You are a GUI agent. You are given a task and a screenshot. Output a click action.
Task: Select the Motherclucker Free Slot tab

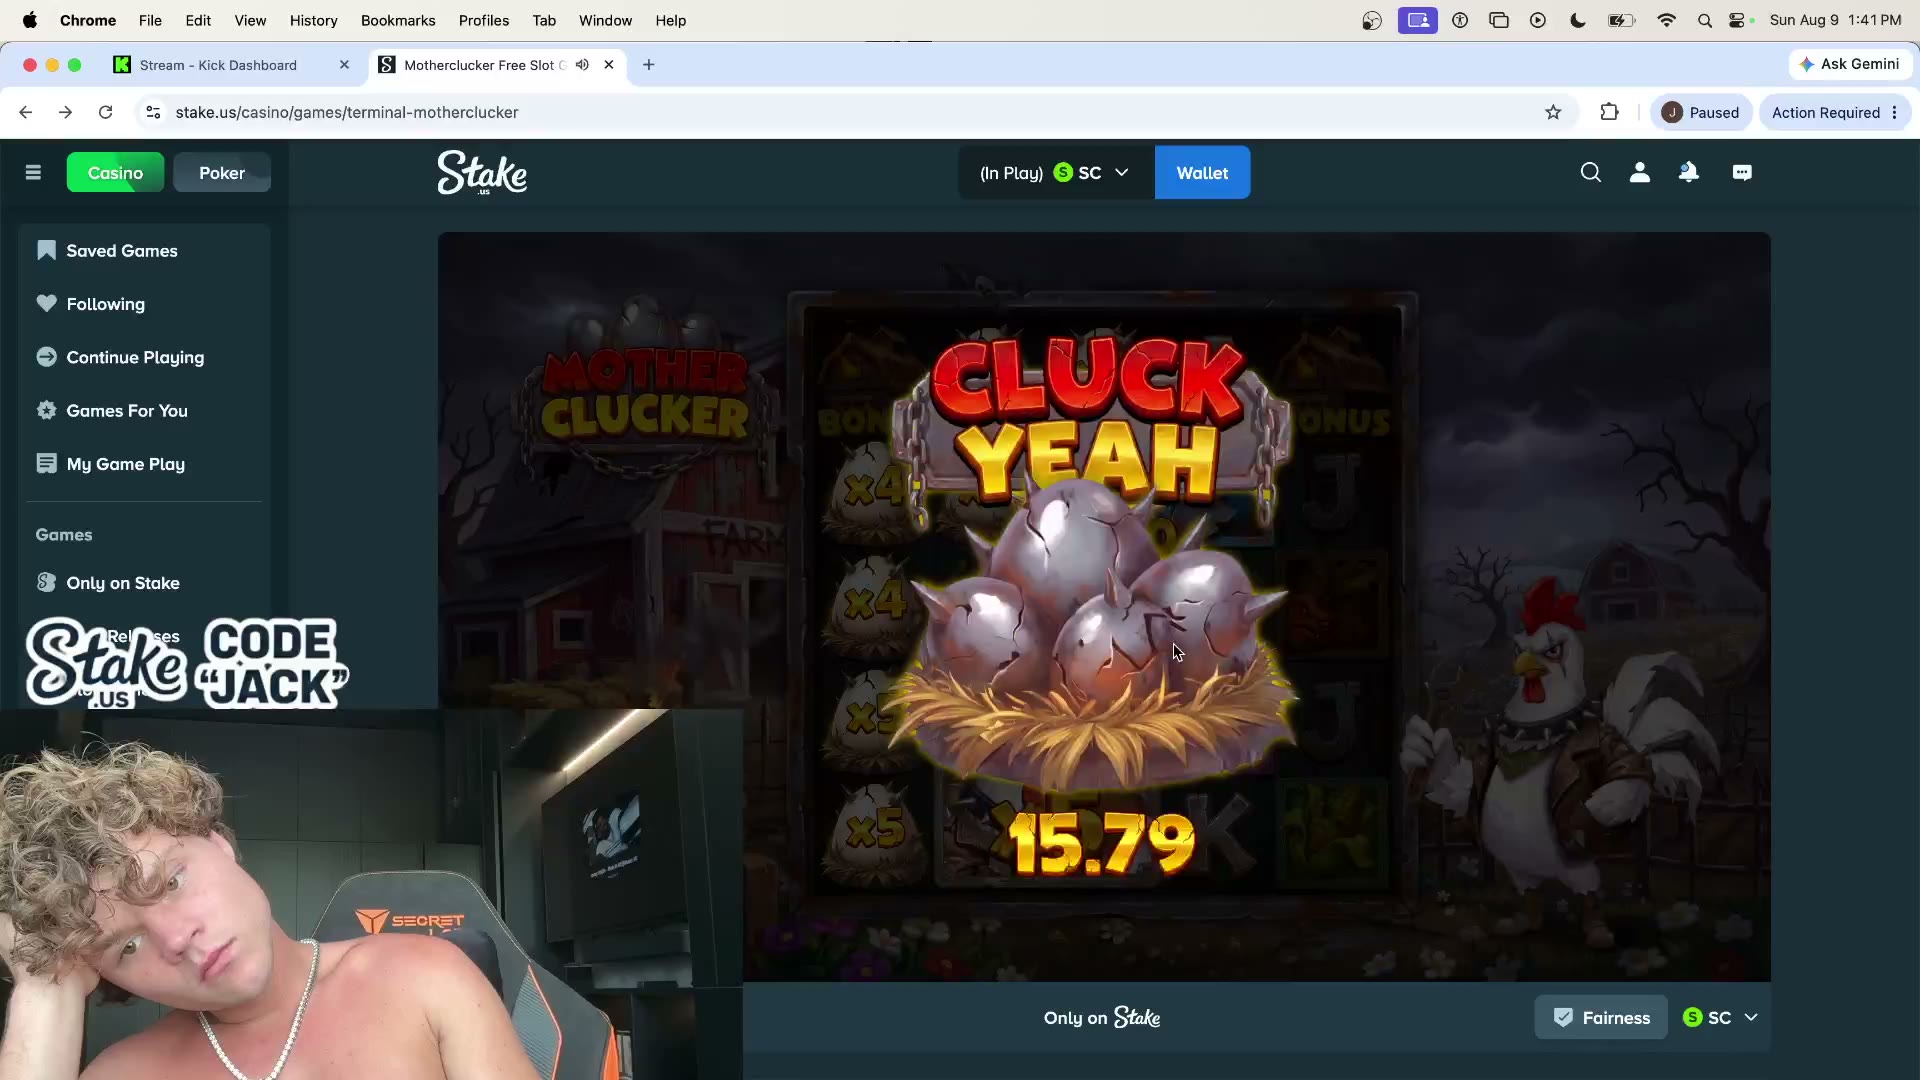tap(485, 65)
